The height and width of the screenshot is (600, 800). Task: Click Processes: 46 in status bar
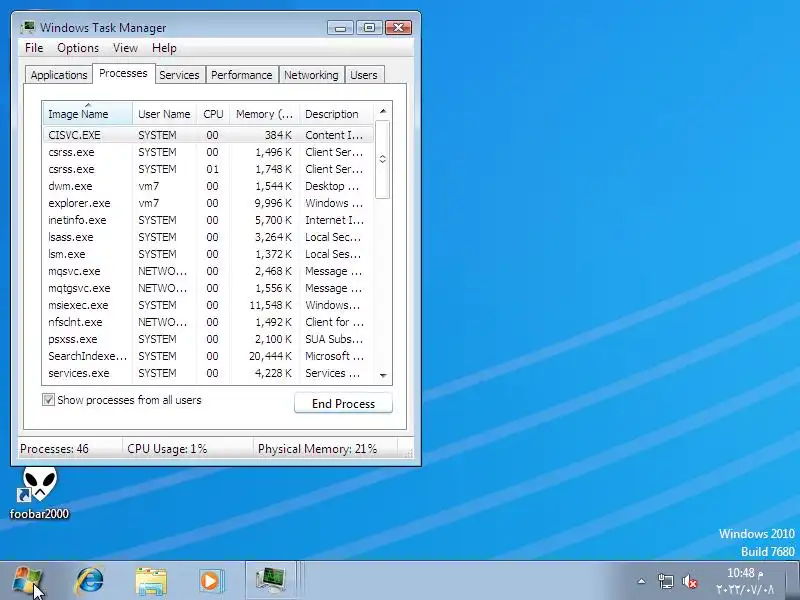54,449
